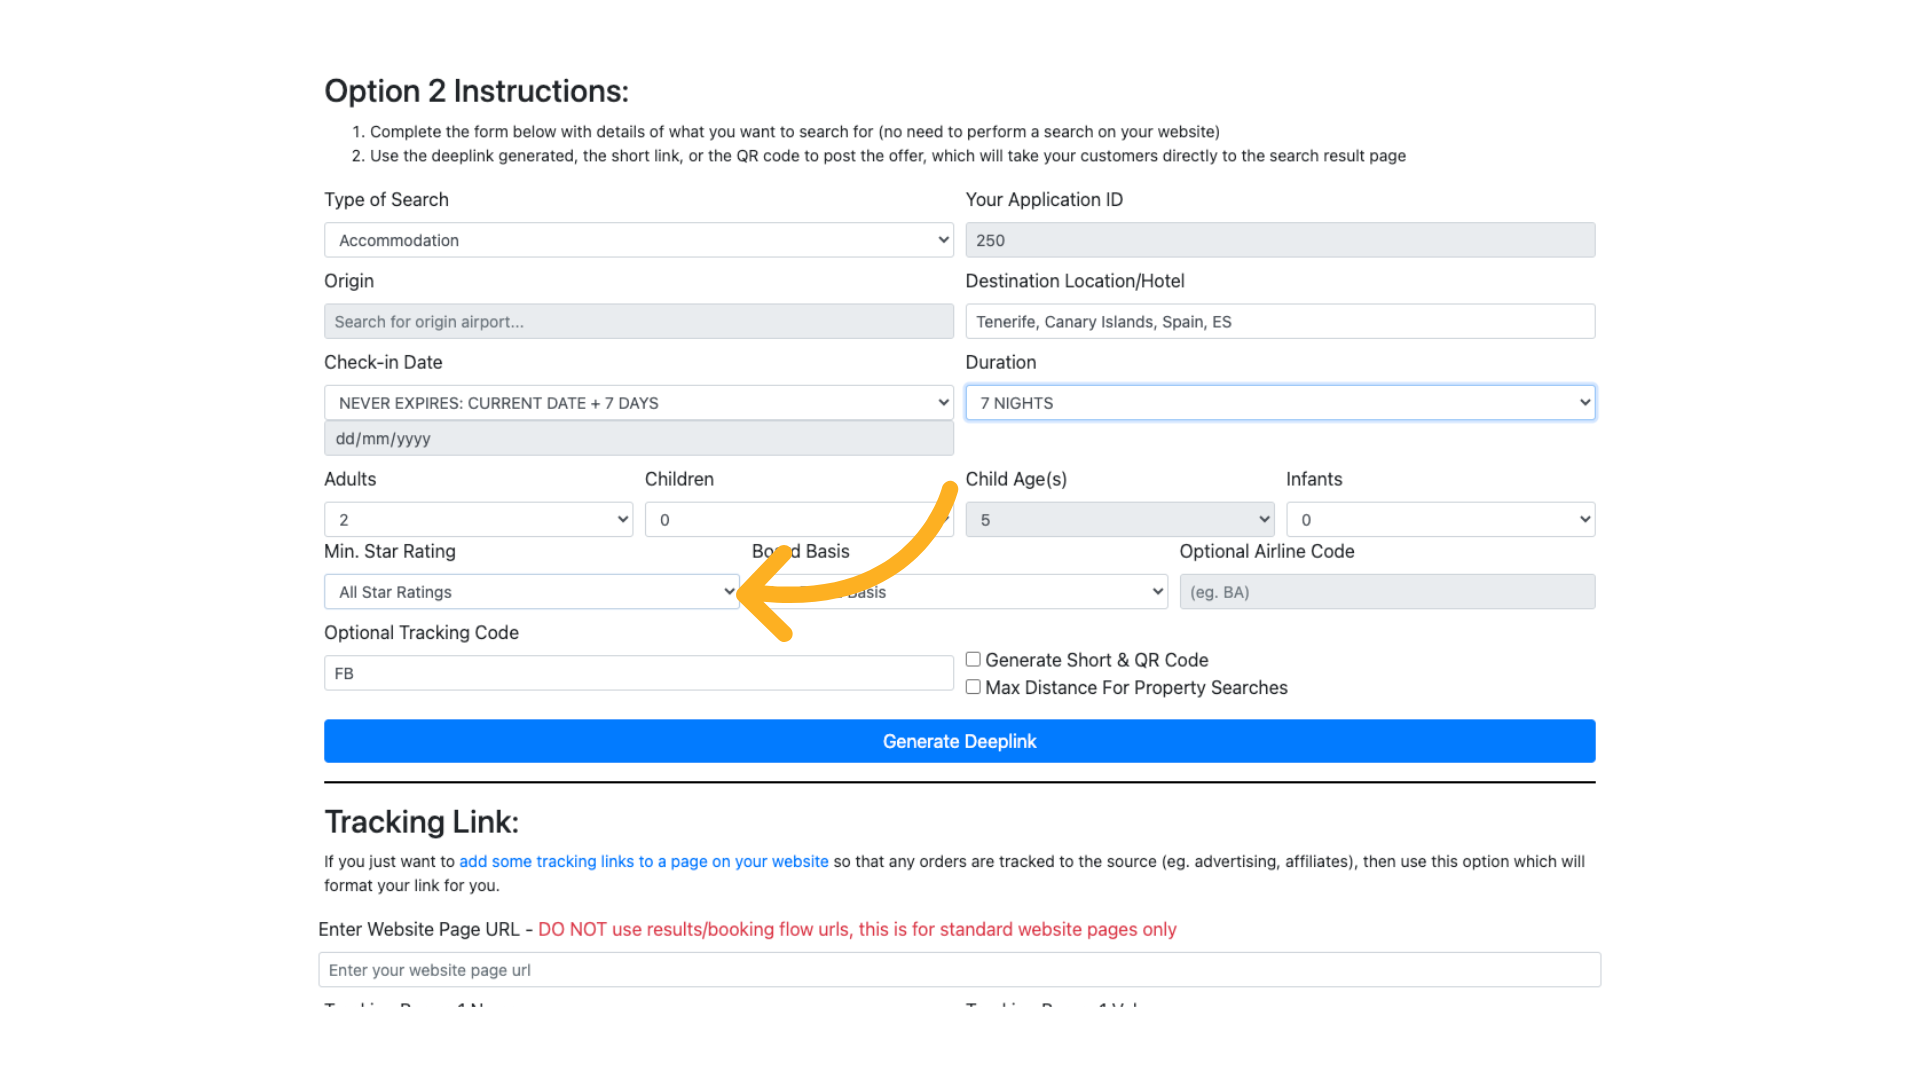
Task: Open the Child Age(s) dropdown
Action: pyautogui.click(x=1119, y=520)
